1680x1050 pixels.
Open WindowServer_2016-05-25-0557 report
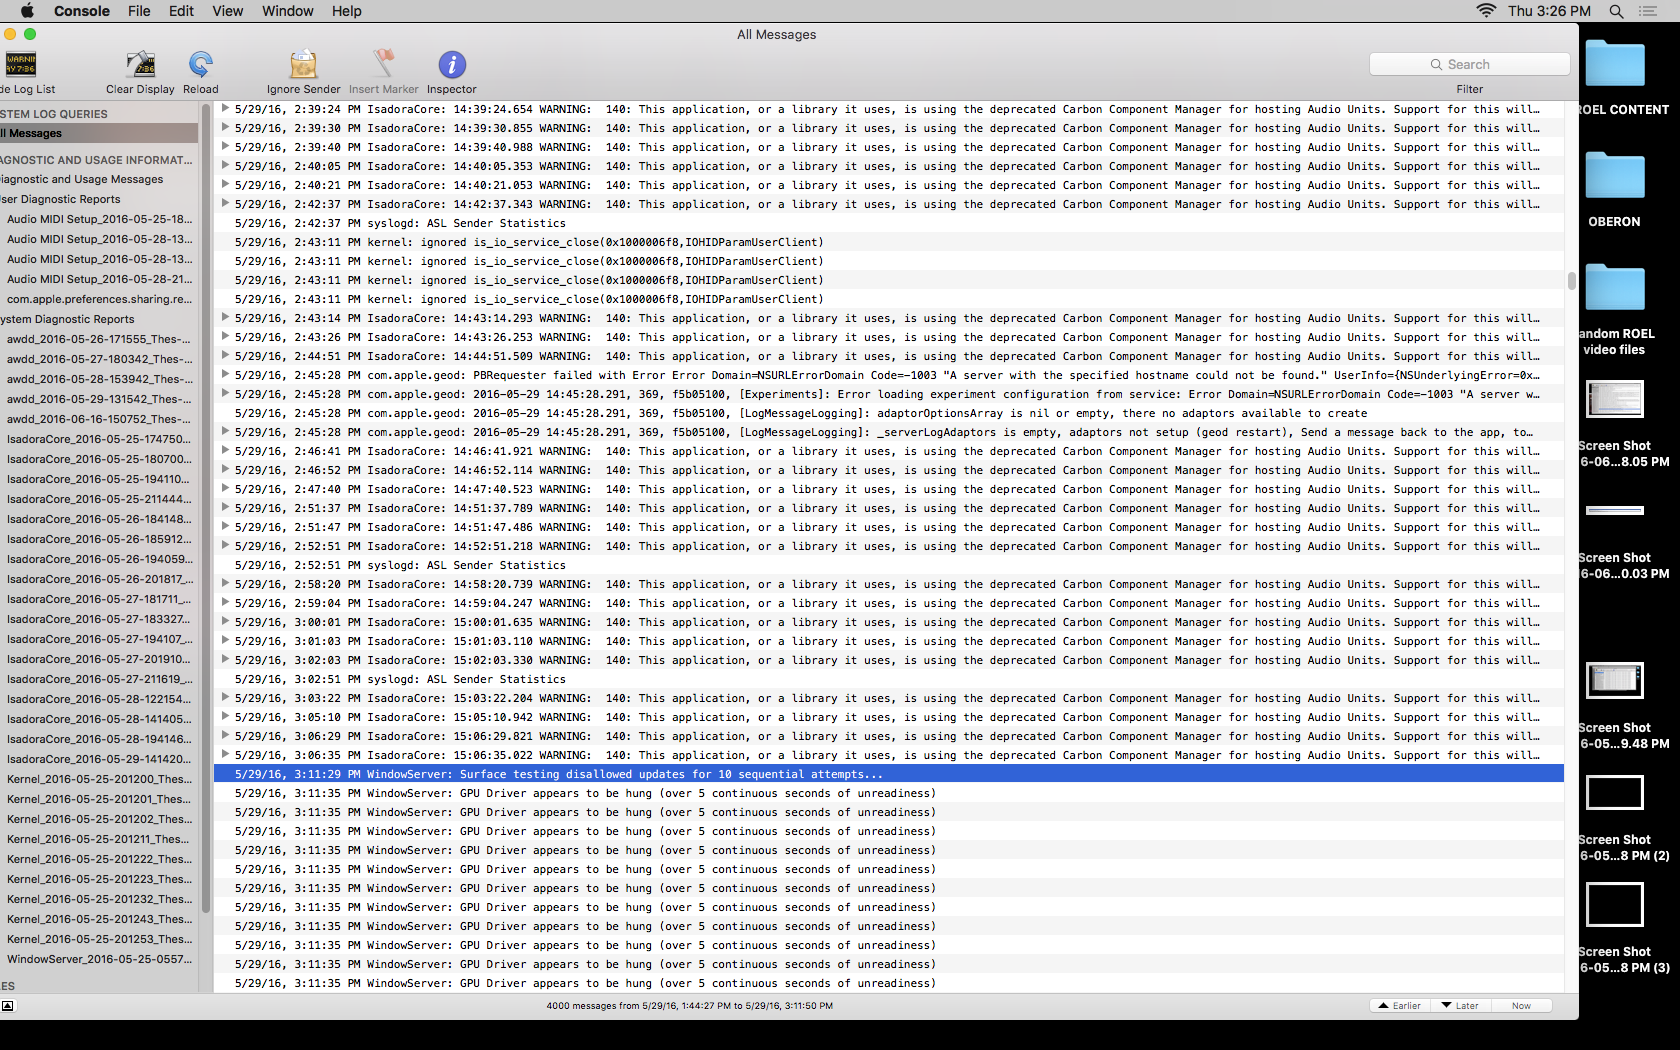coord(99,959)
